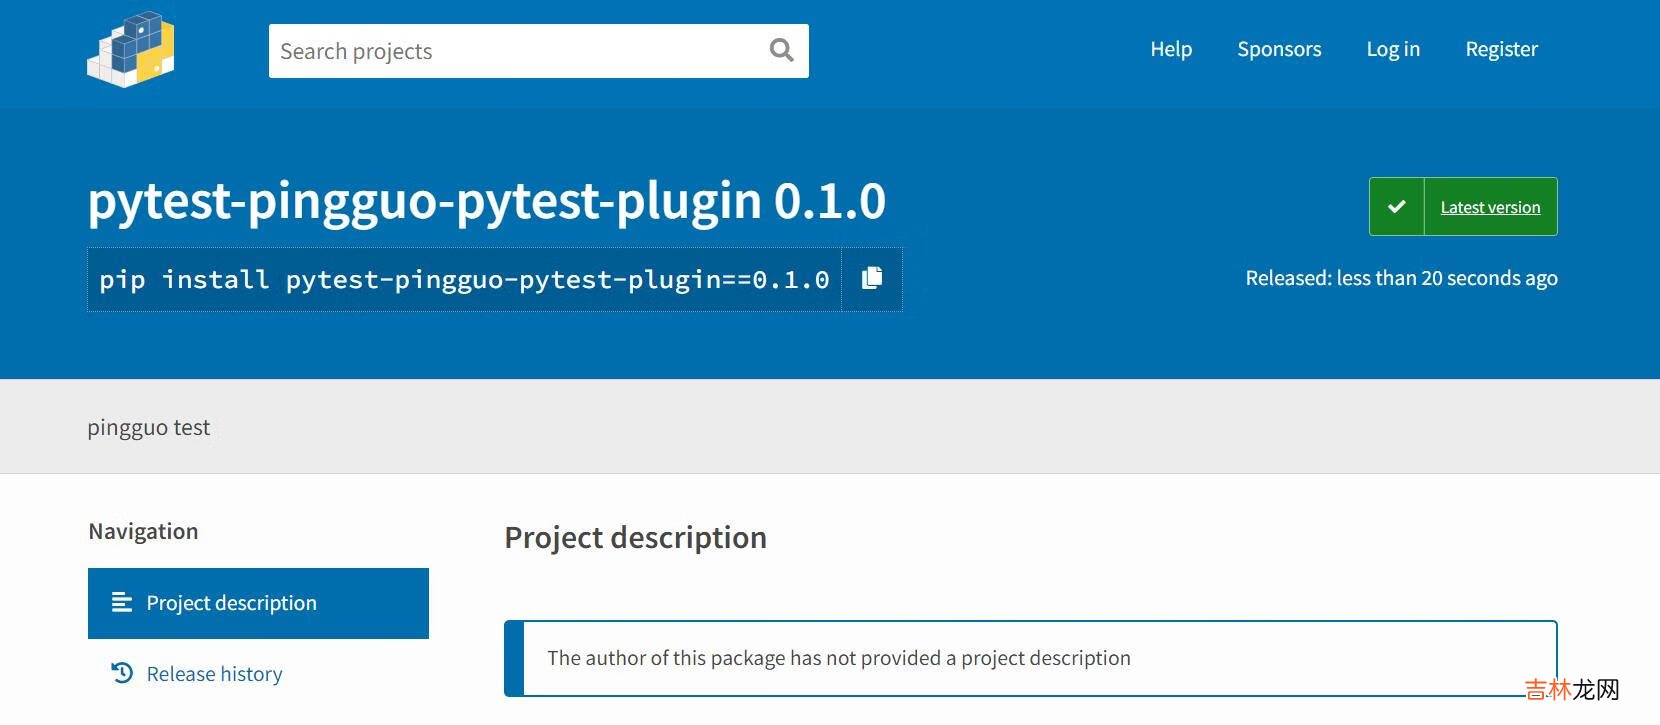
Task: Open the Register page
Action: click(1501, 49)
